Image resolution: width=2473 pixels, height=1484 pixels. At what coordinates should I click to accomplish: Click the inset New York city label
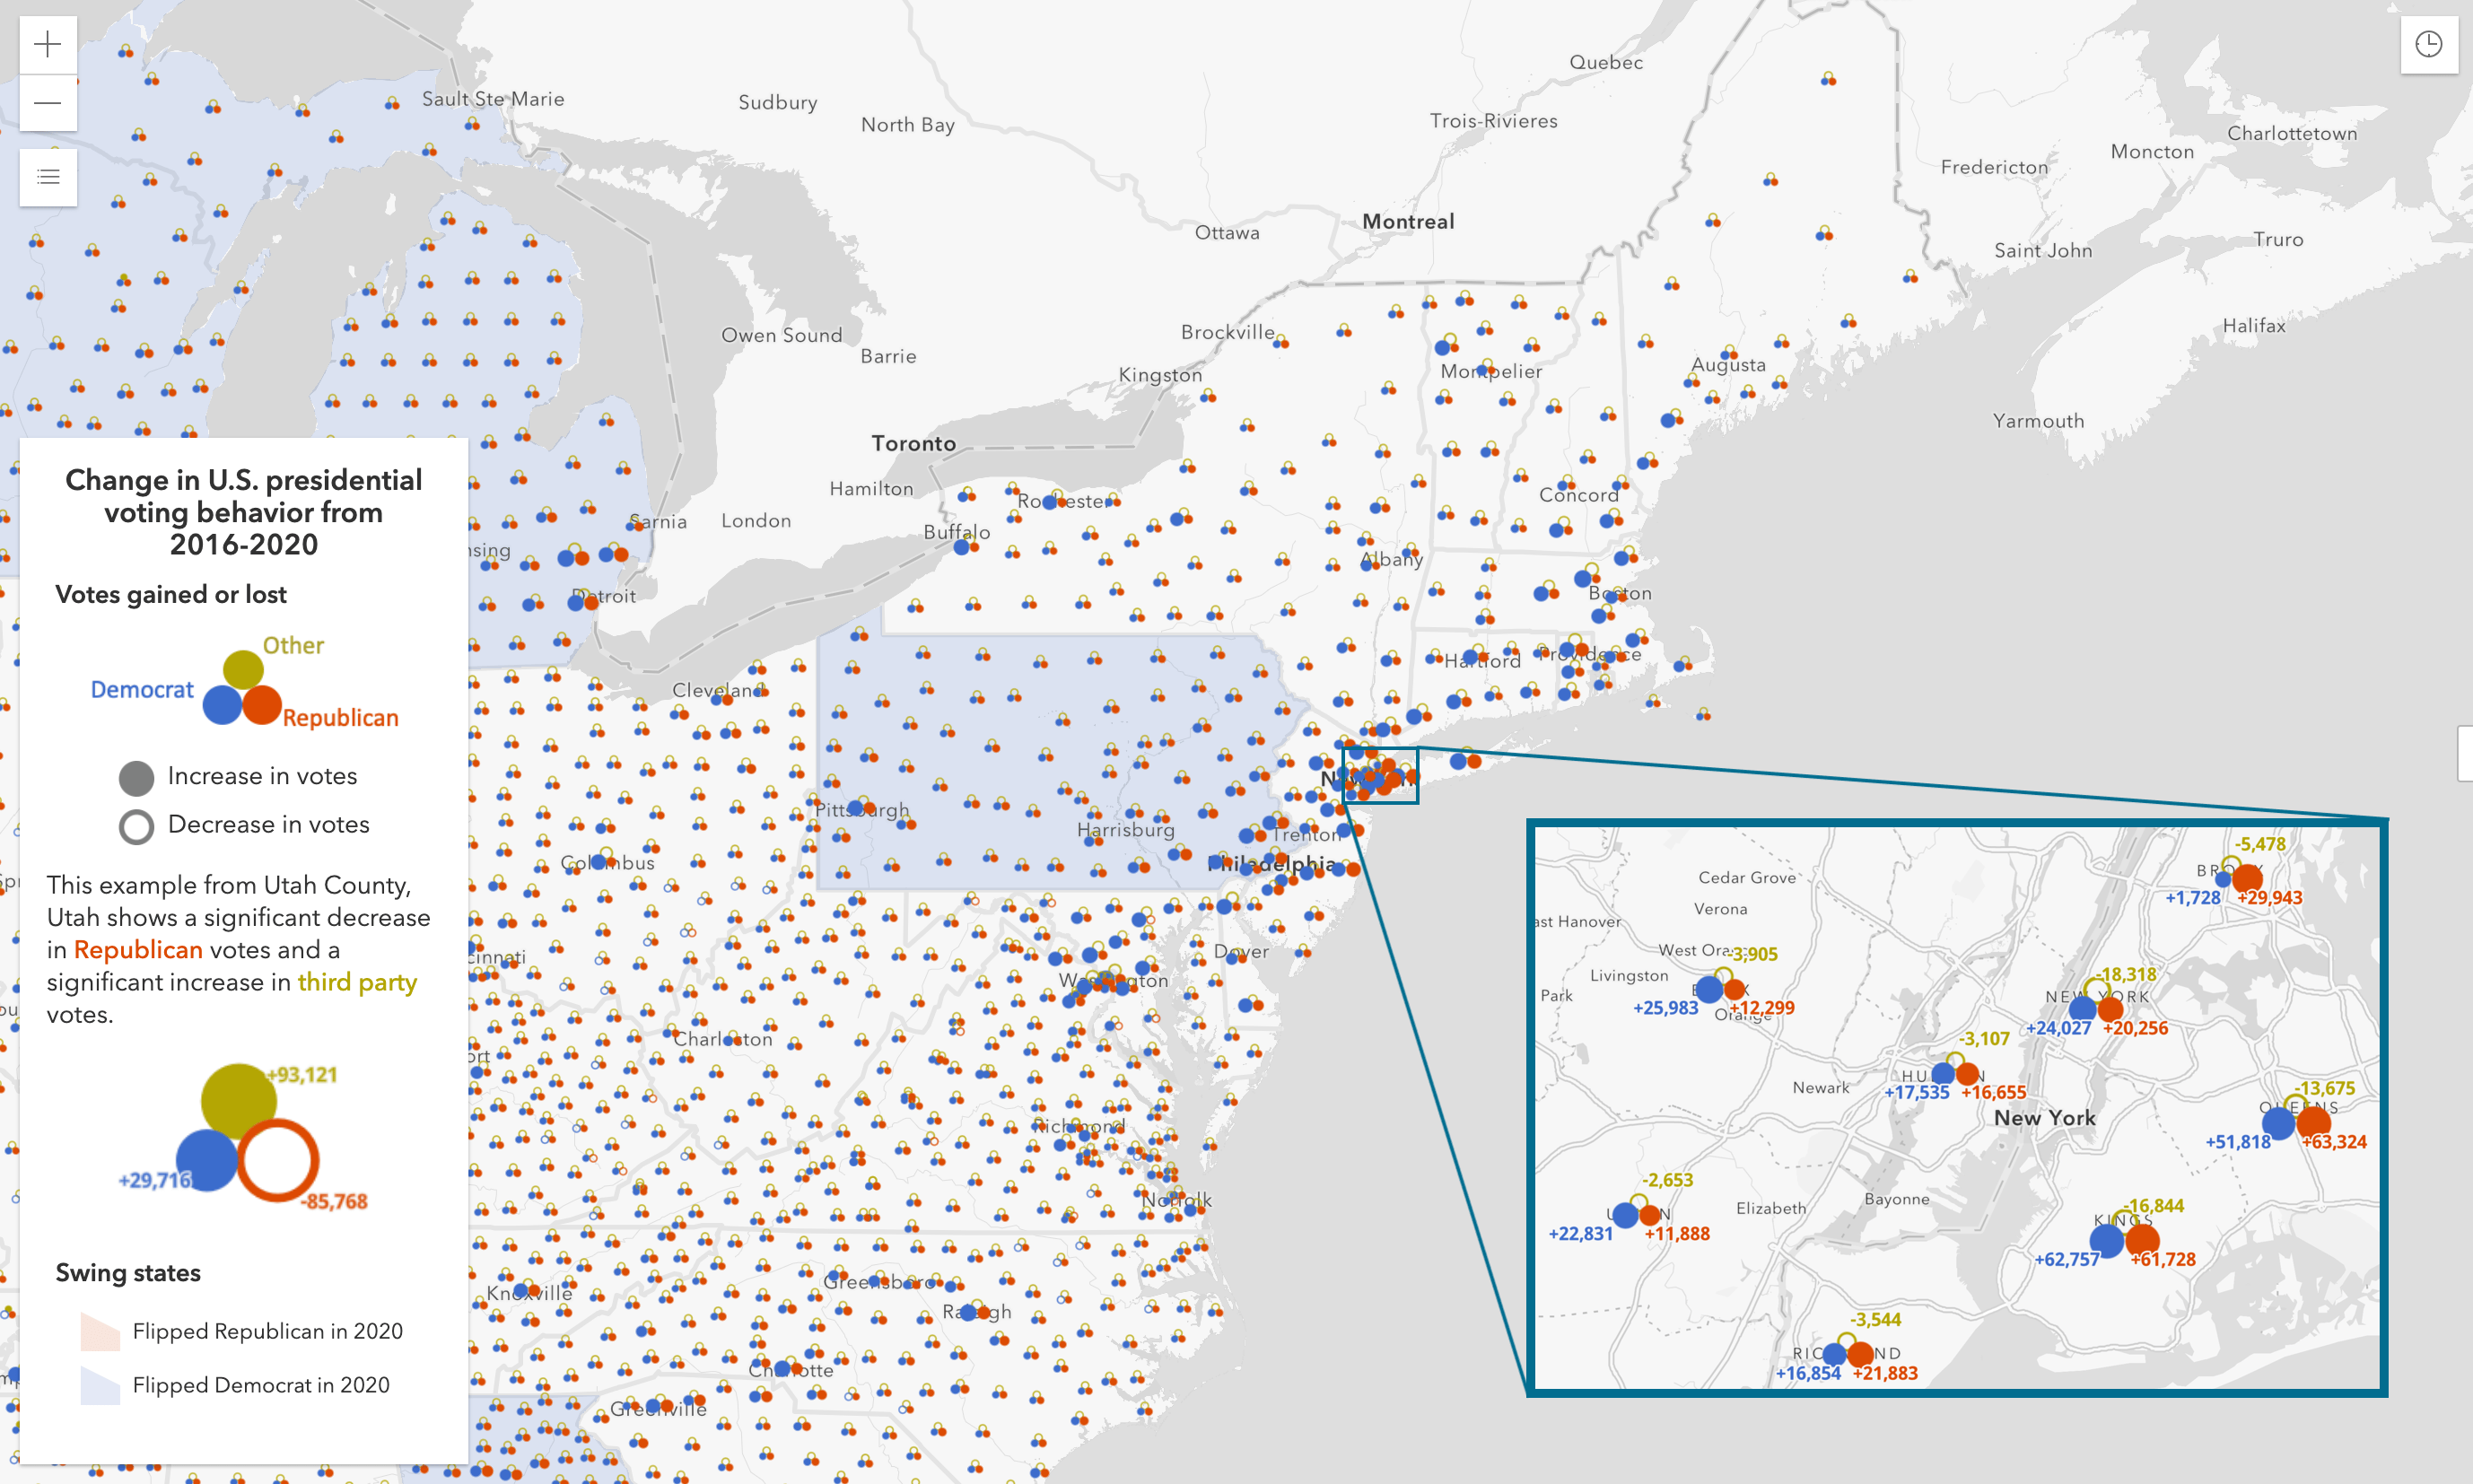pos(2045,1118)
